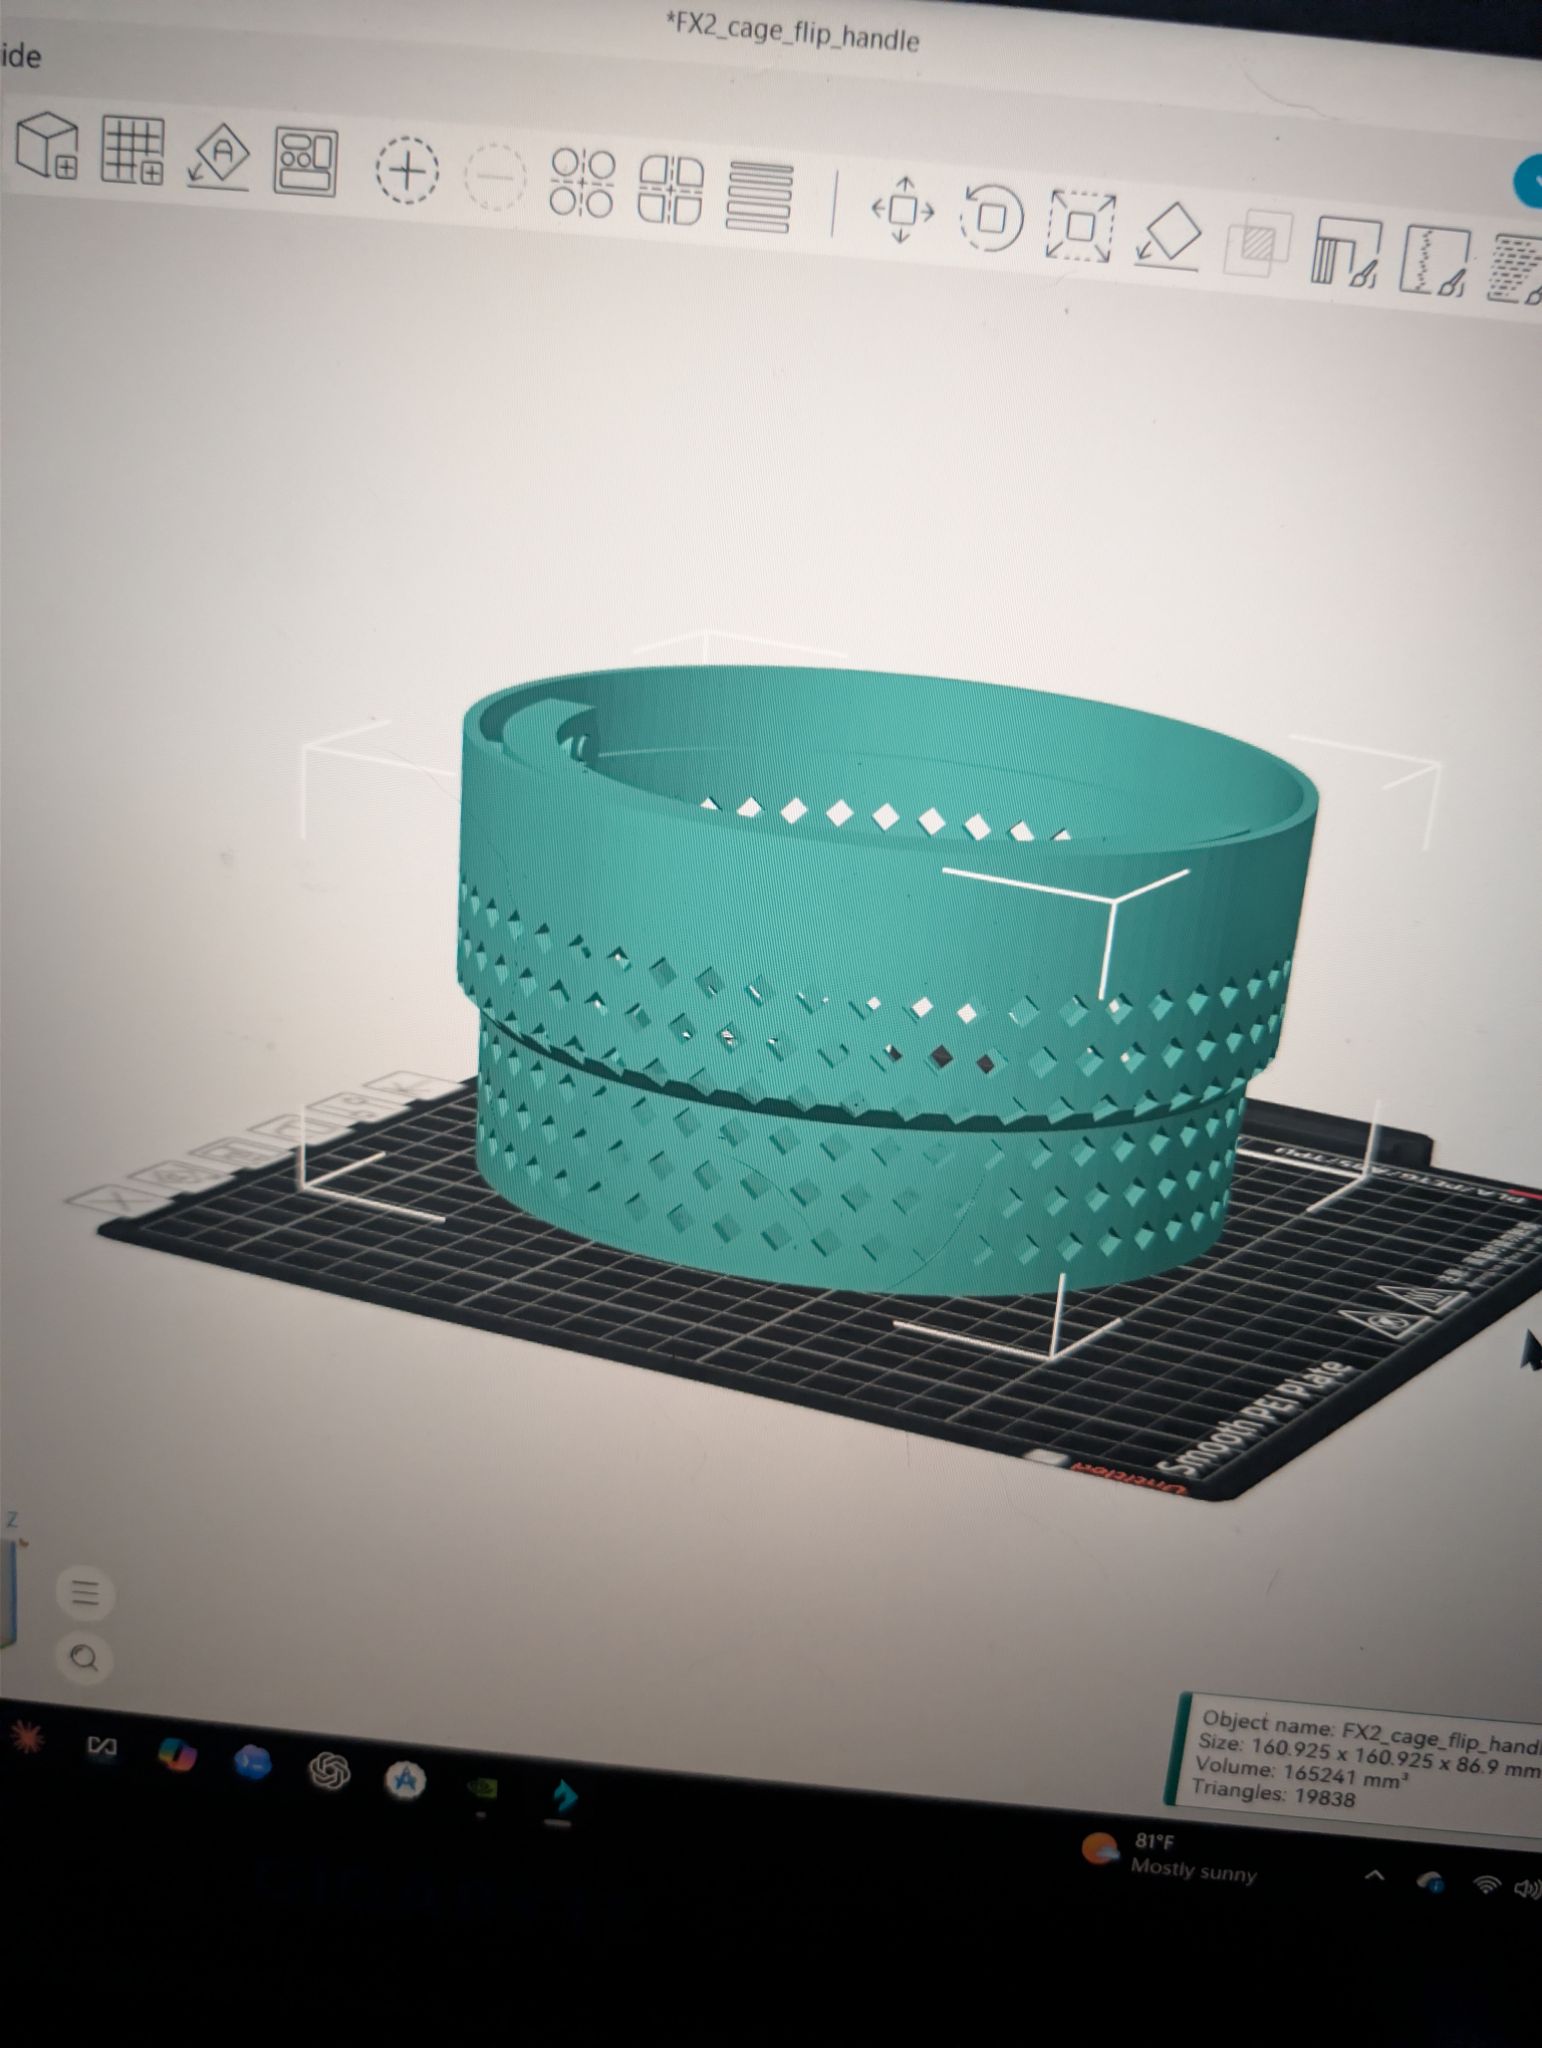Image resolution: width=1542 pixels, height=2048 pixels.
Task: Open ChatGPT from the taskbar
Action: tap(329, 1774)
